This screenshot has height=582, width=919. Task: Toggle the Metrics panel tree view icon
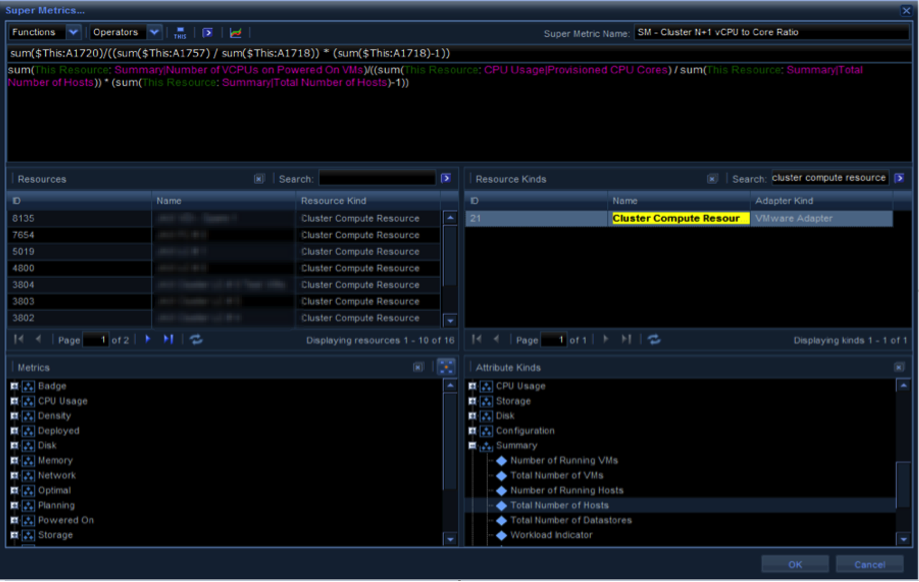(446, 367)
